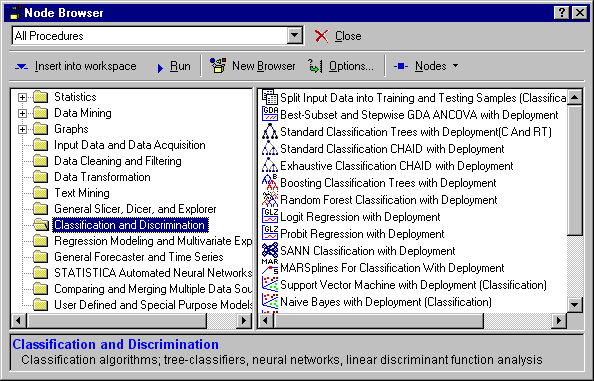Click Standard Classification Trees (C And RT) icon

tap(270, 131)
